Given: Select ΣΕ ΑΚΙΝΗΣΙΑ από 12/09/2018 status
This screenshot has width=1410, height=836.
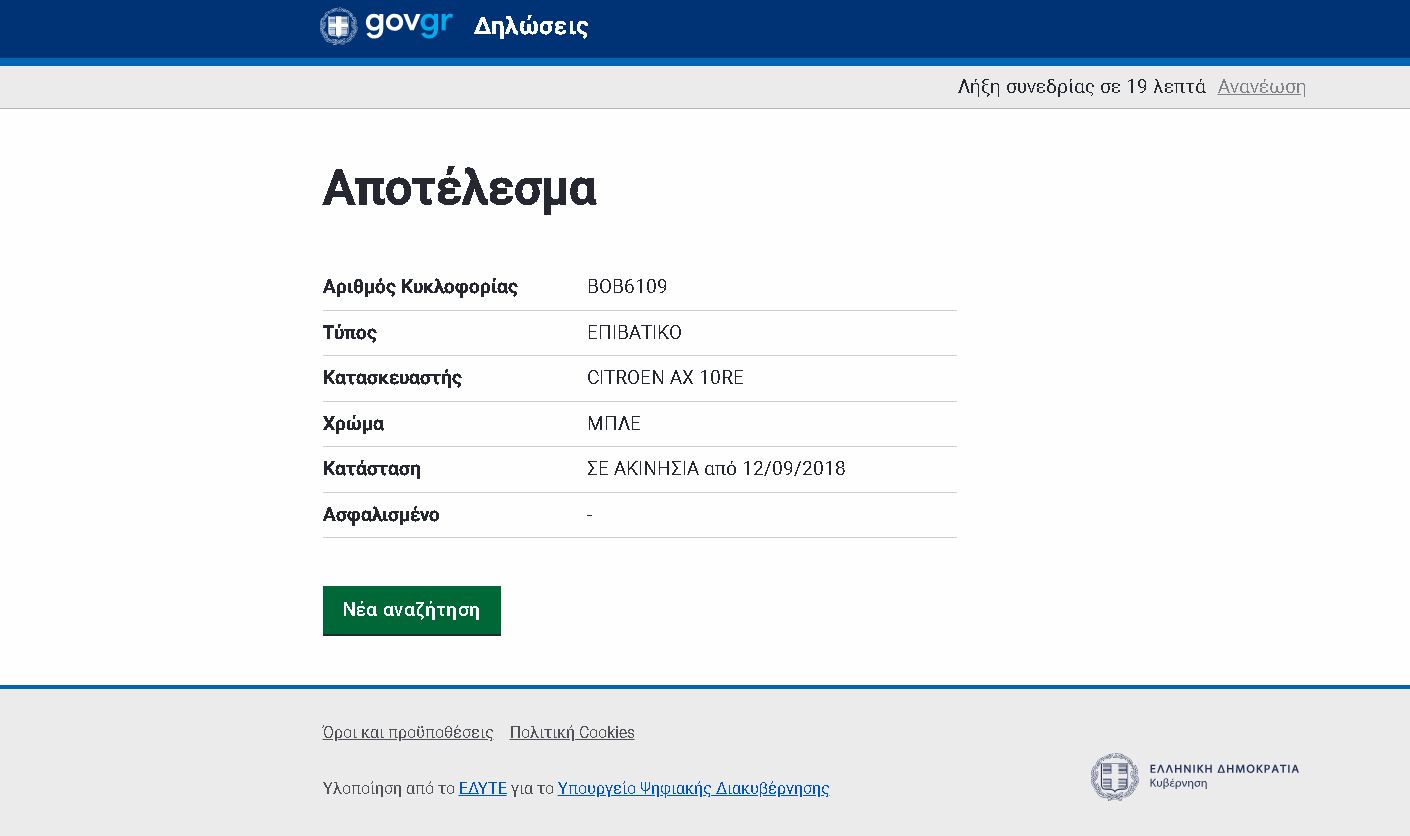Looking at the screenshot, I should tap(716, 469).
